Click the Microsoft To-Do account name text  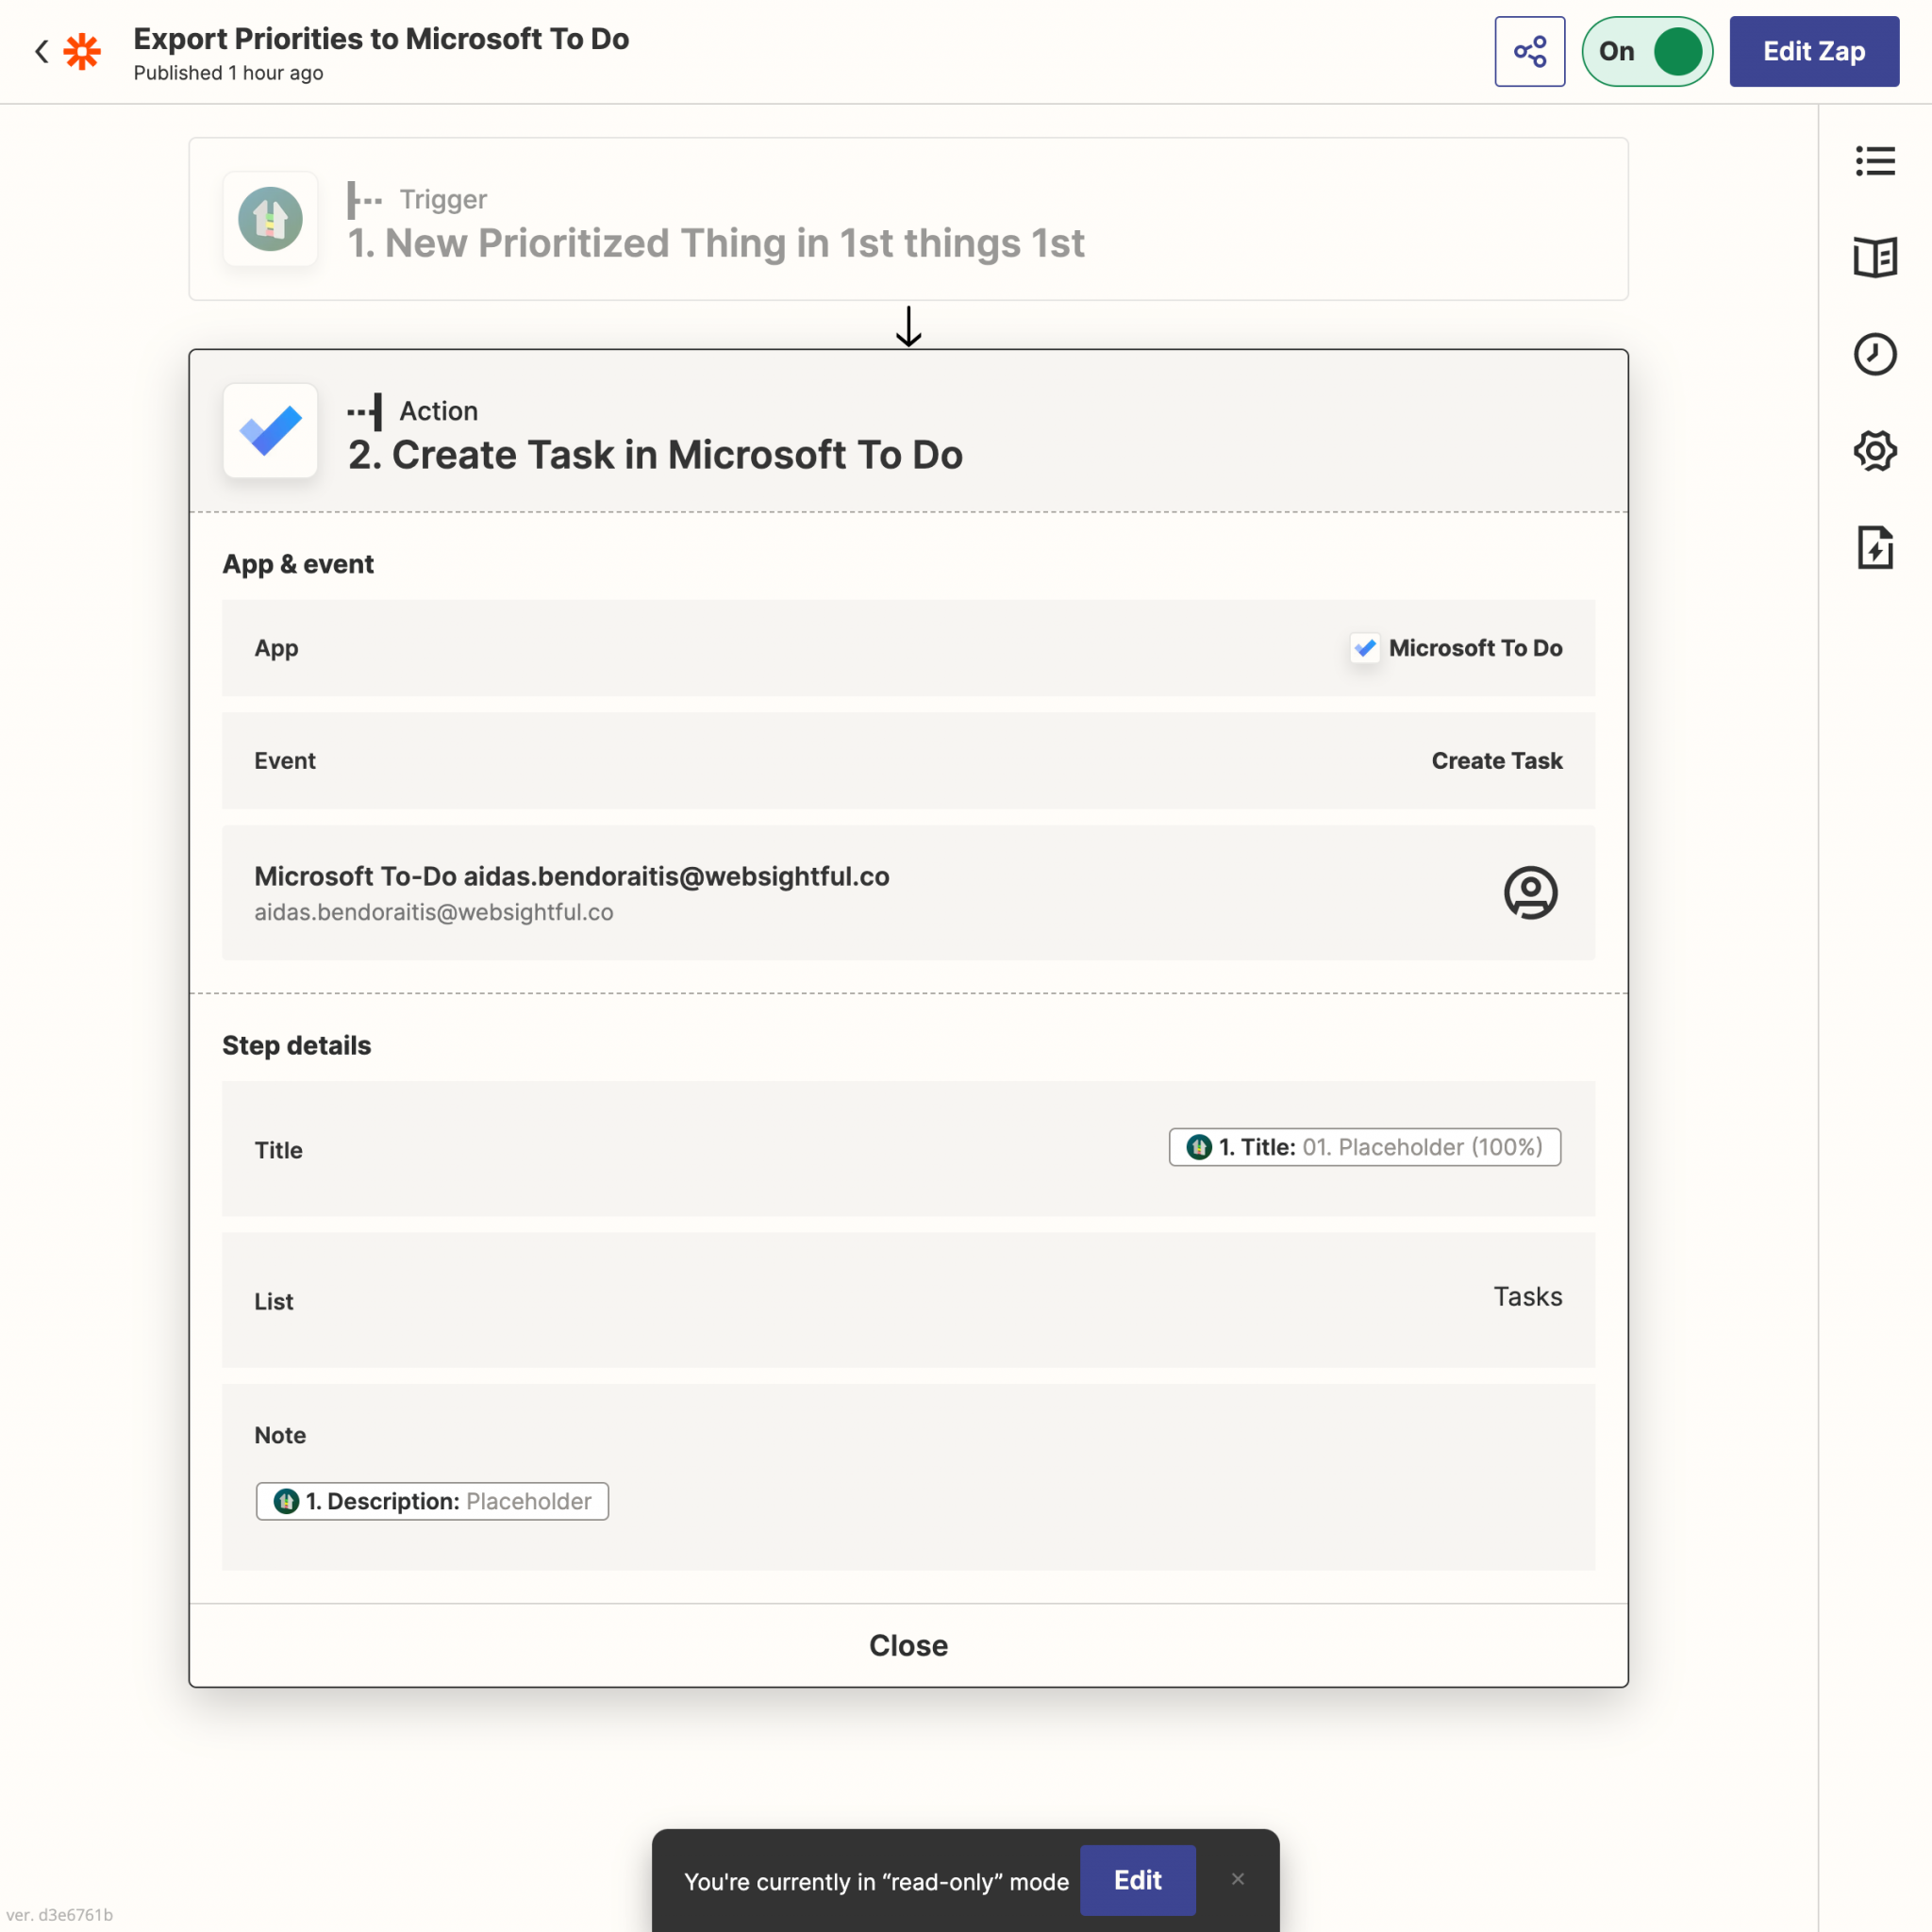(x=571, y=876)
